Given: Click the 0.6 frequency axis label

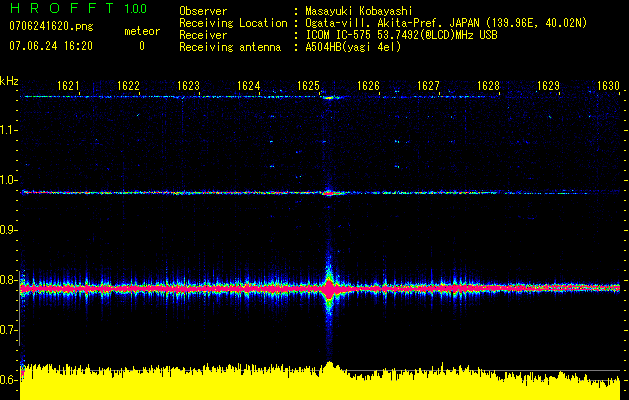Looking at the screenshot, I should pyautogui.click(x=9, y=380).
